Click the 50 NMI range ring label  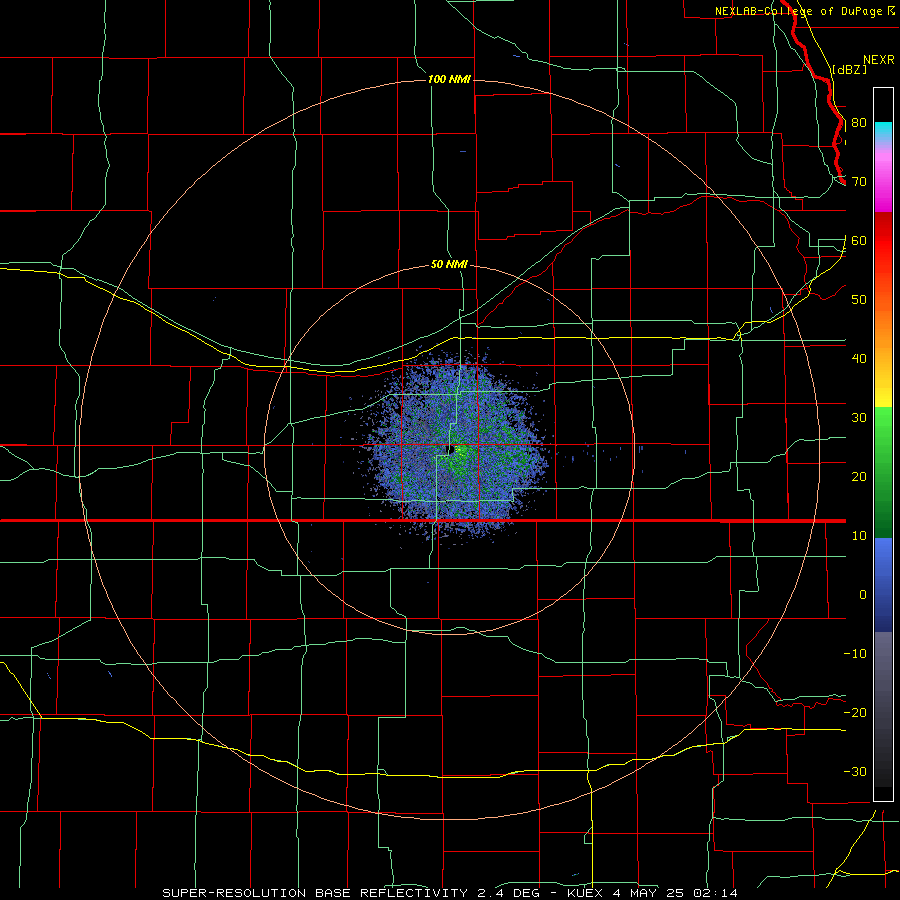click(x=449, y=264)
